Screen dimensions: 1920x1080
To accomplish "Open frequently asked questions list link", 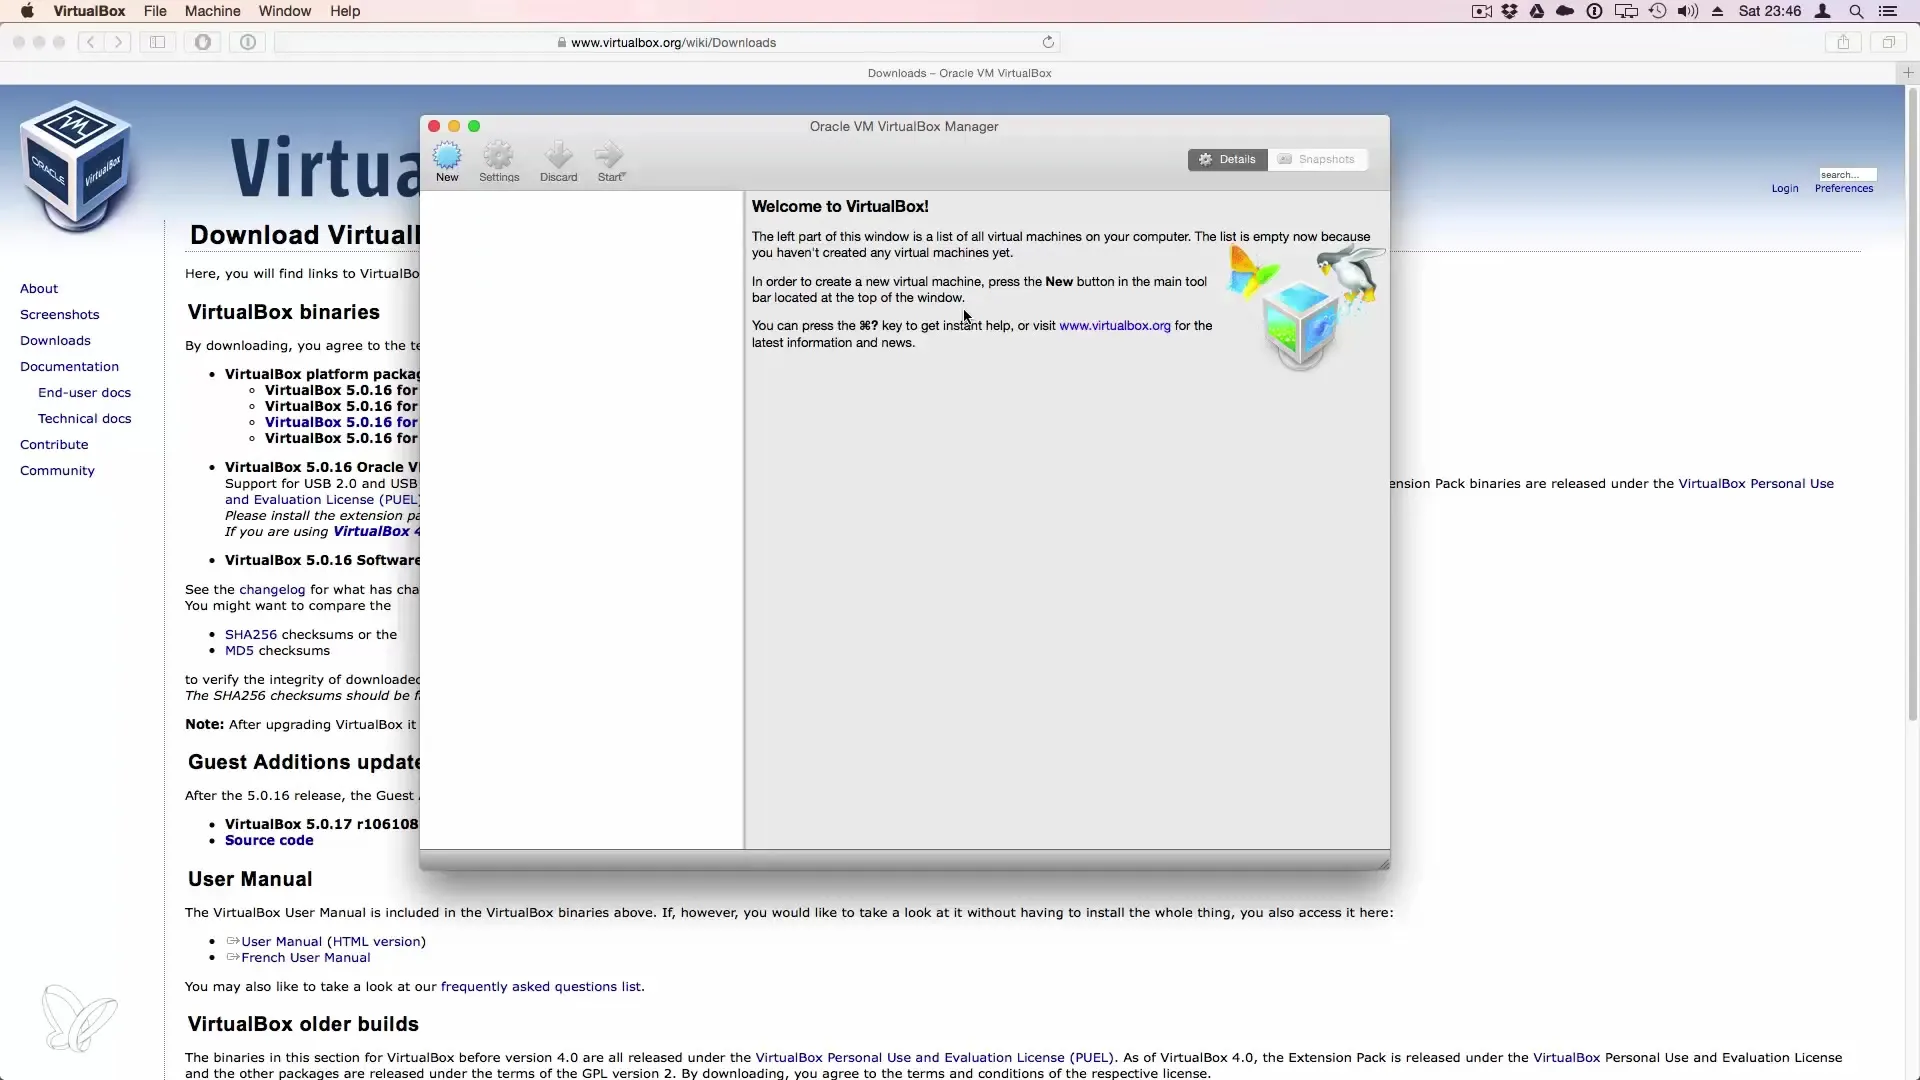I will [540, 987].
